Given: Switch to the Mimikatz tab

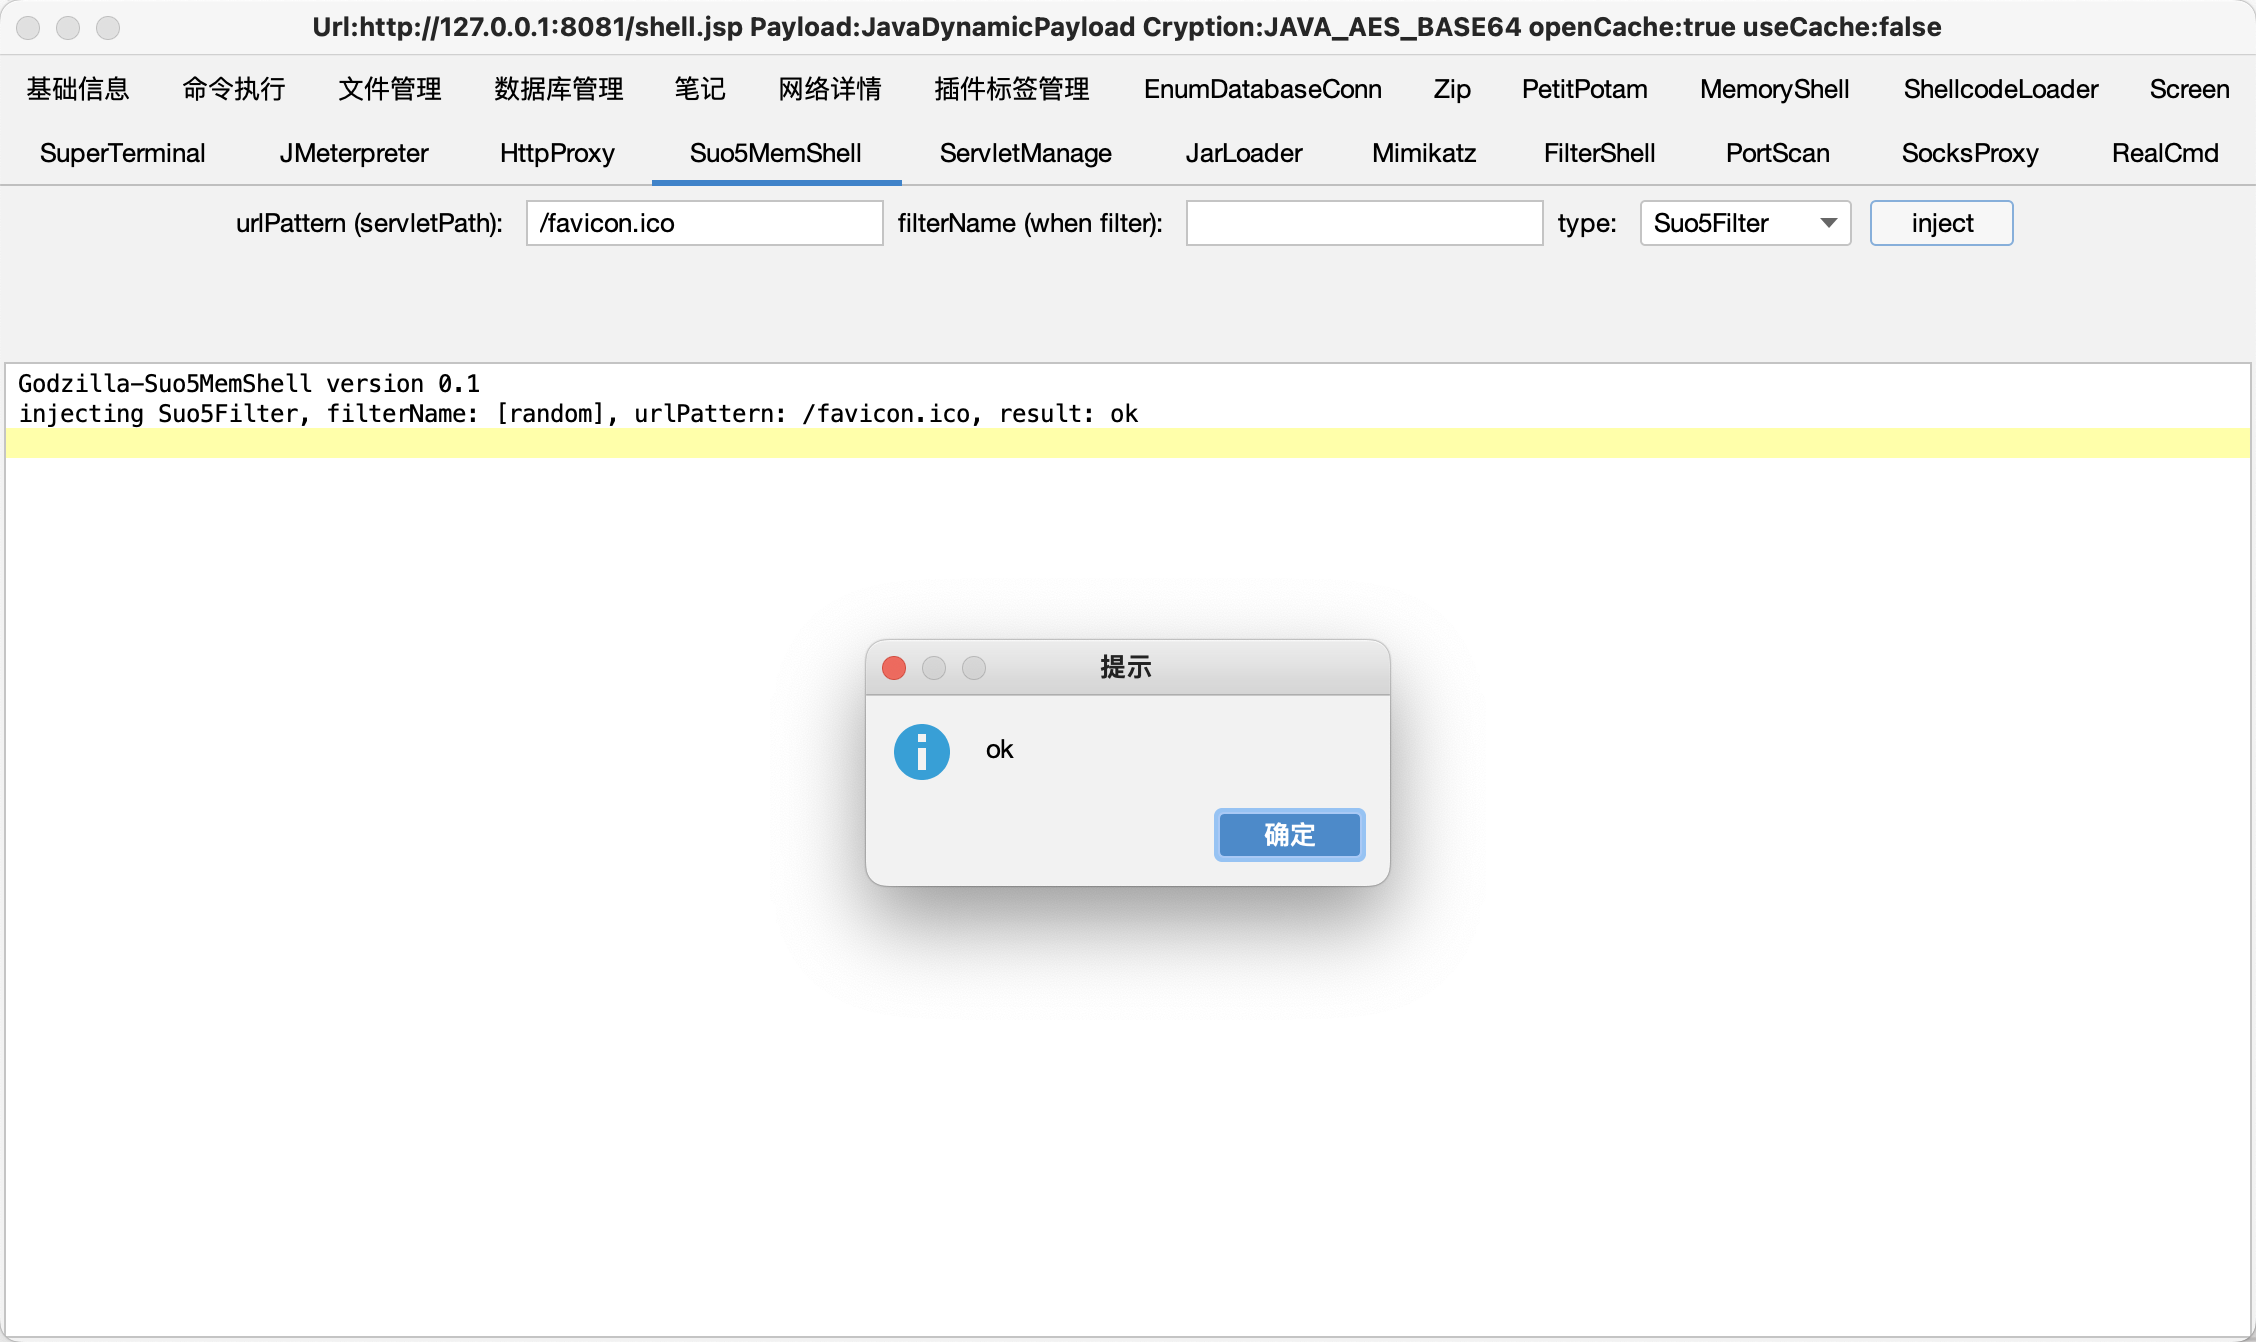Looking at the screenshot, I should [x=1423, y=153].
